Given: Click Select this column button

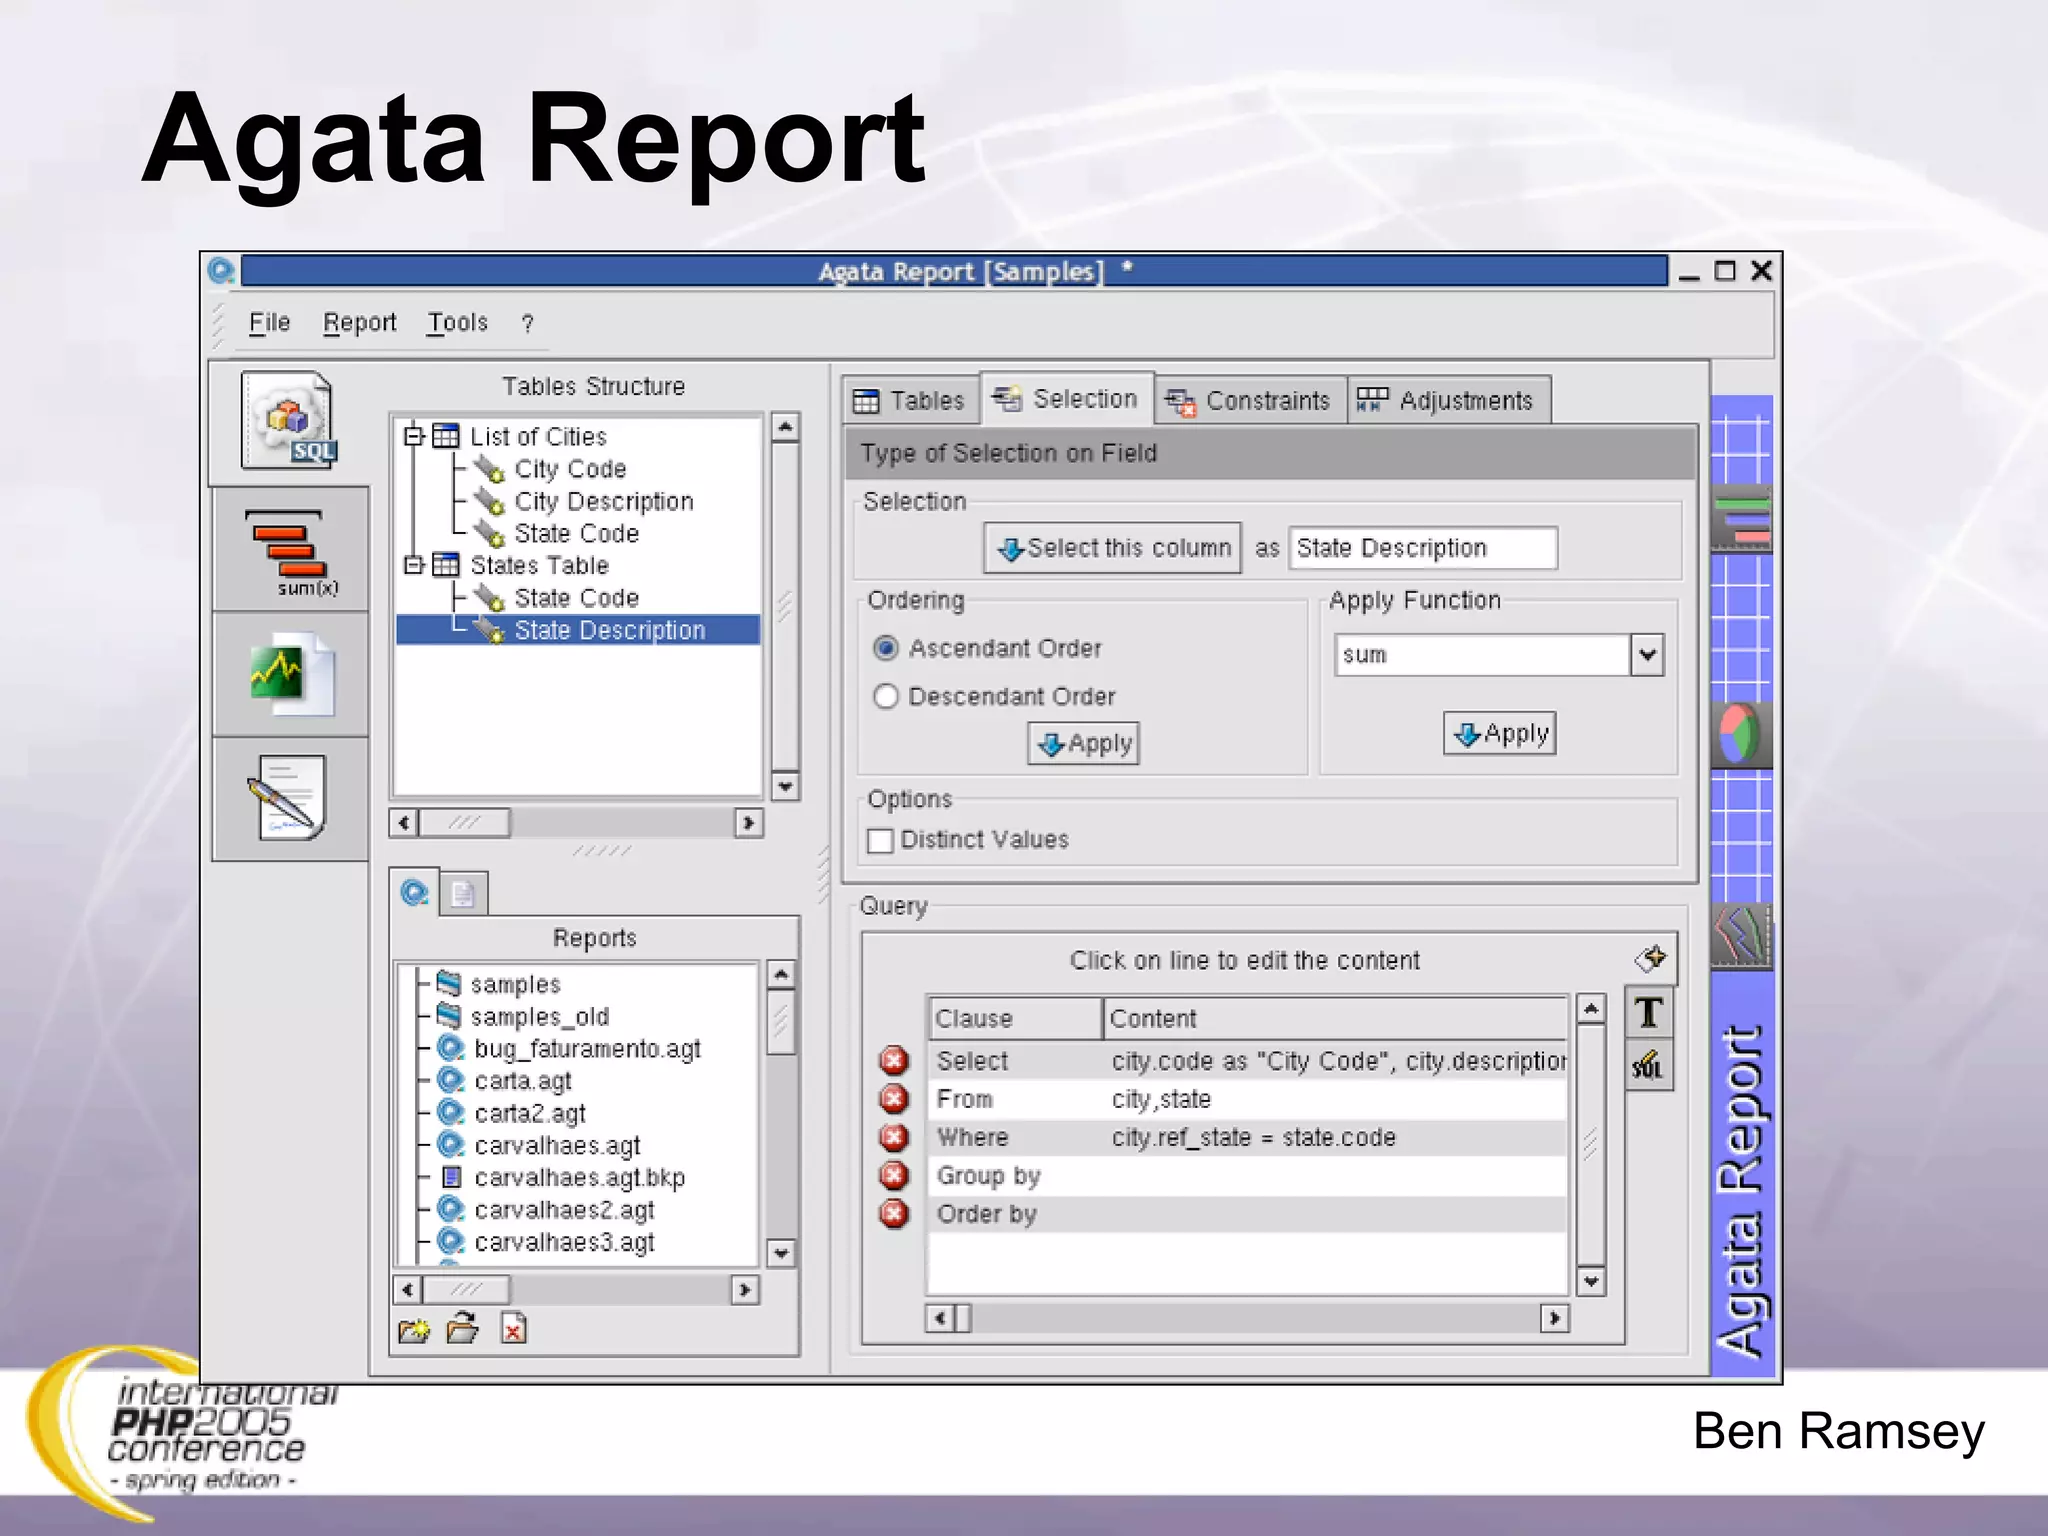Looking at the screenshot, I should click(x=1112, y=548).
